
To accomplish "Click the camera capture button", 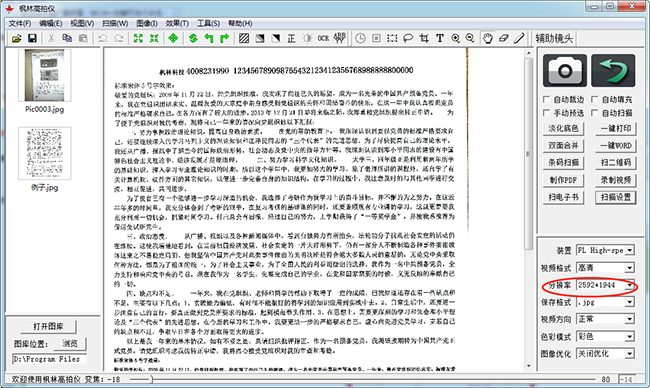I will [565, 70].
